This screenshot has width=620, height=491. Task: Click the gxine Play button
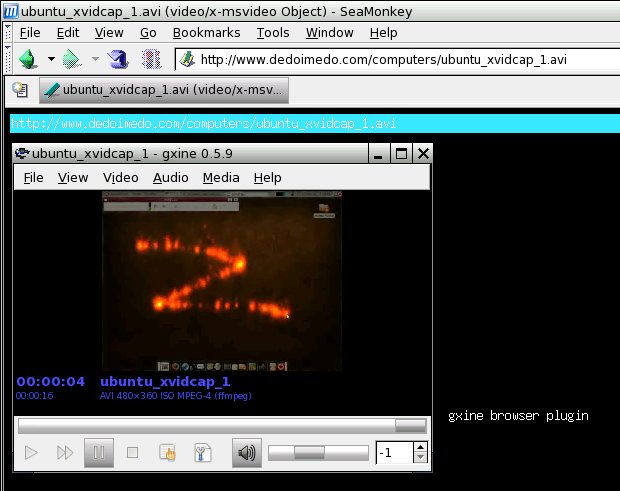coord(31,453)
